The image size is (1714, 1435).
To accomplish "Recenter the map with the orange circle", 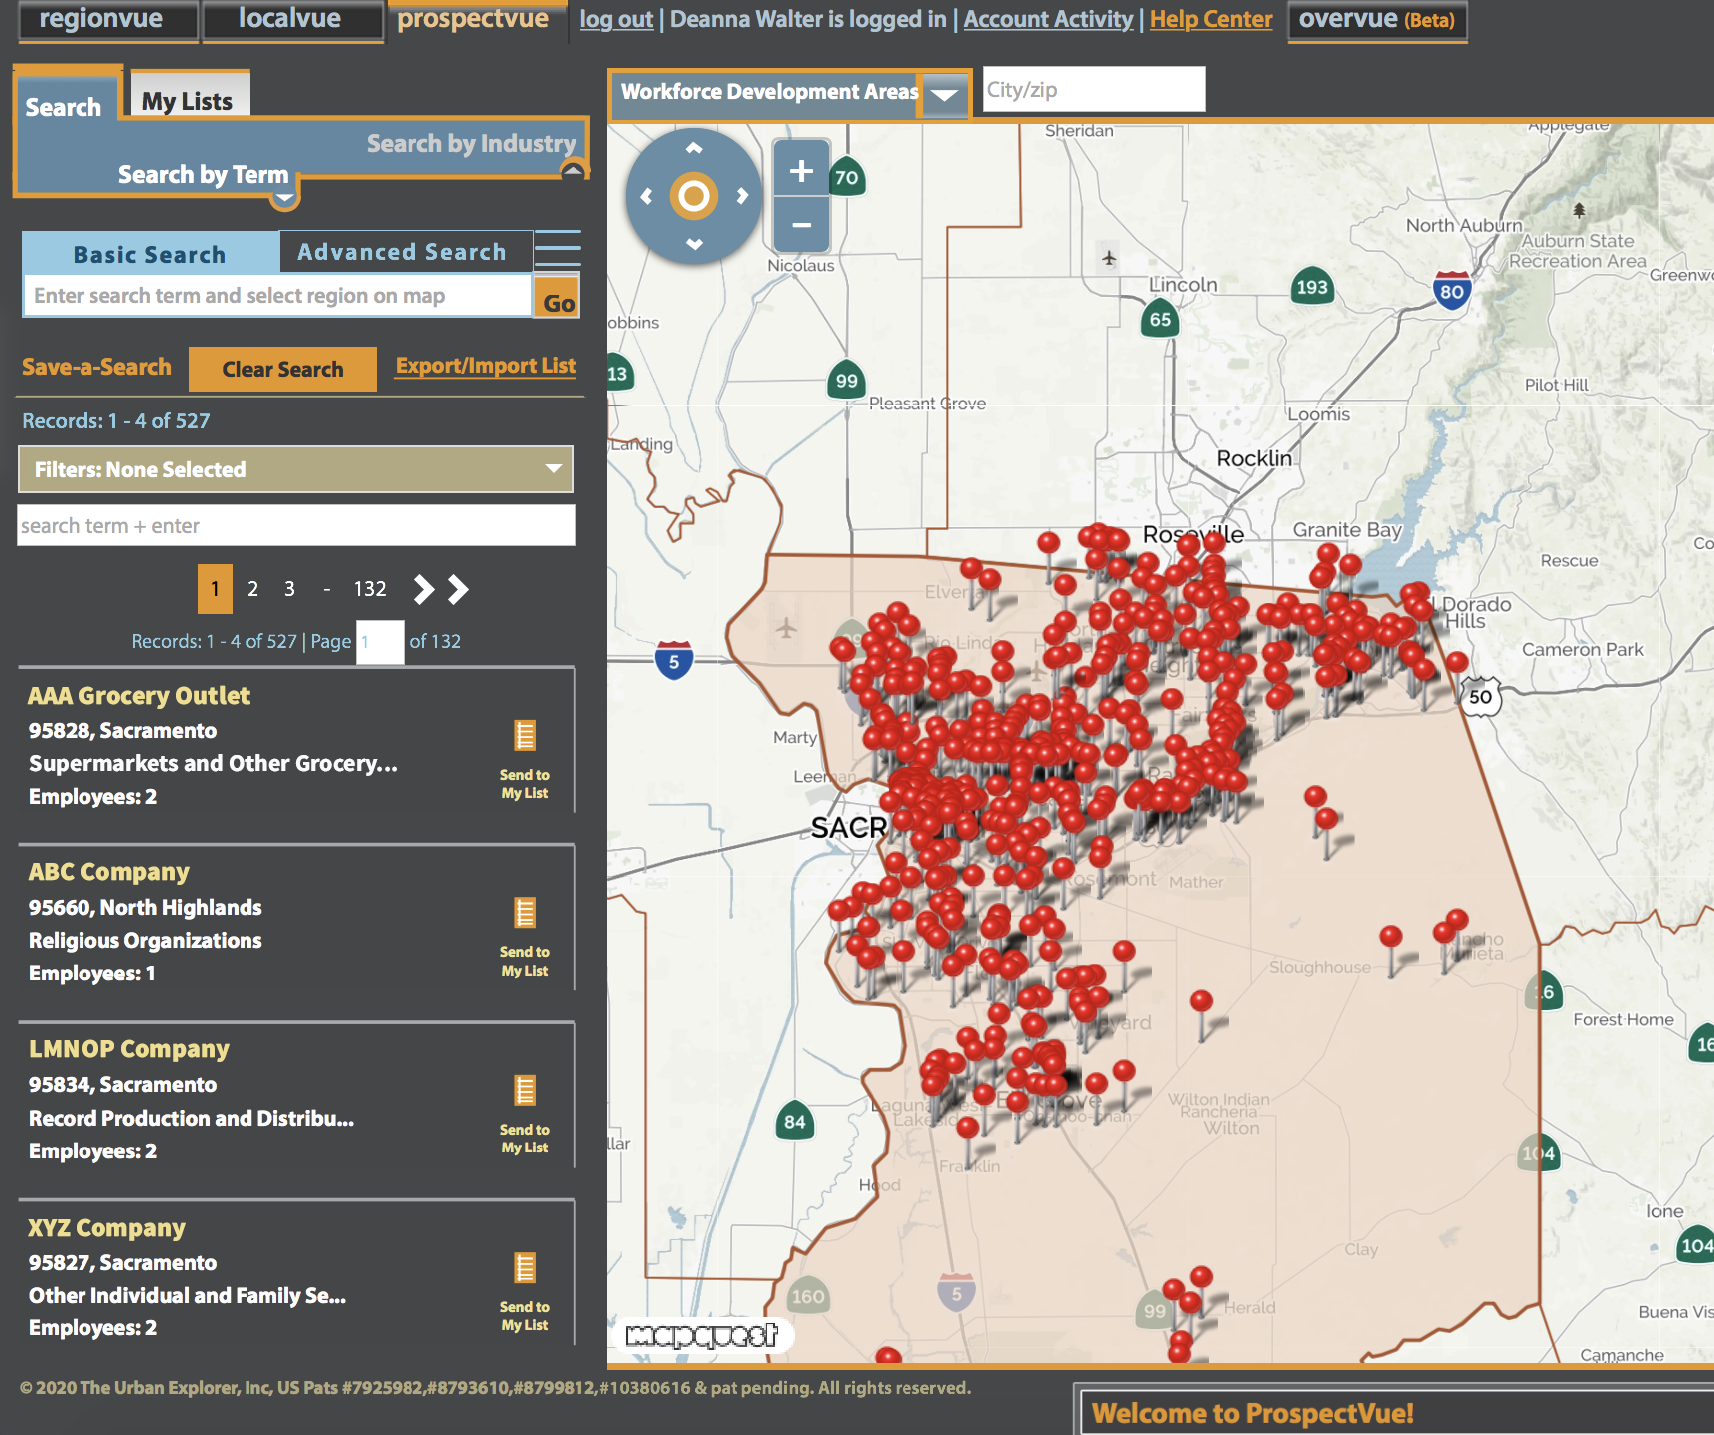I will point(694,196).
